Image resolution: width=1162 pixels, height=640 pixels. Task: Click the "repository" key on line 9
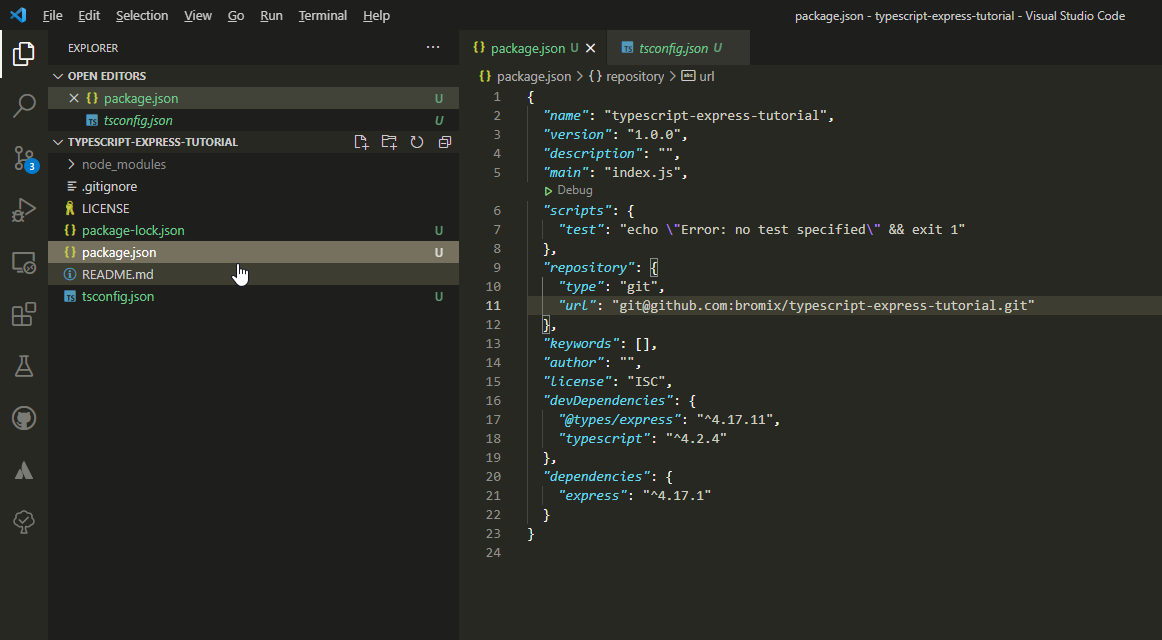coord(589,267)
